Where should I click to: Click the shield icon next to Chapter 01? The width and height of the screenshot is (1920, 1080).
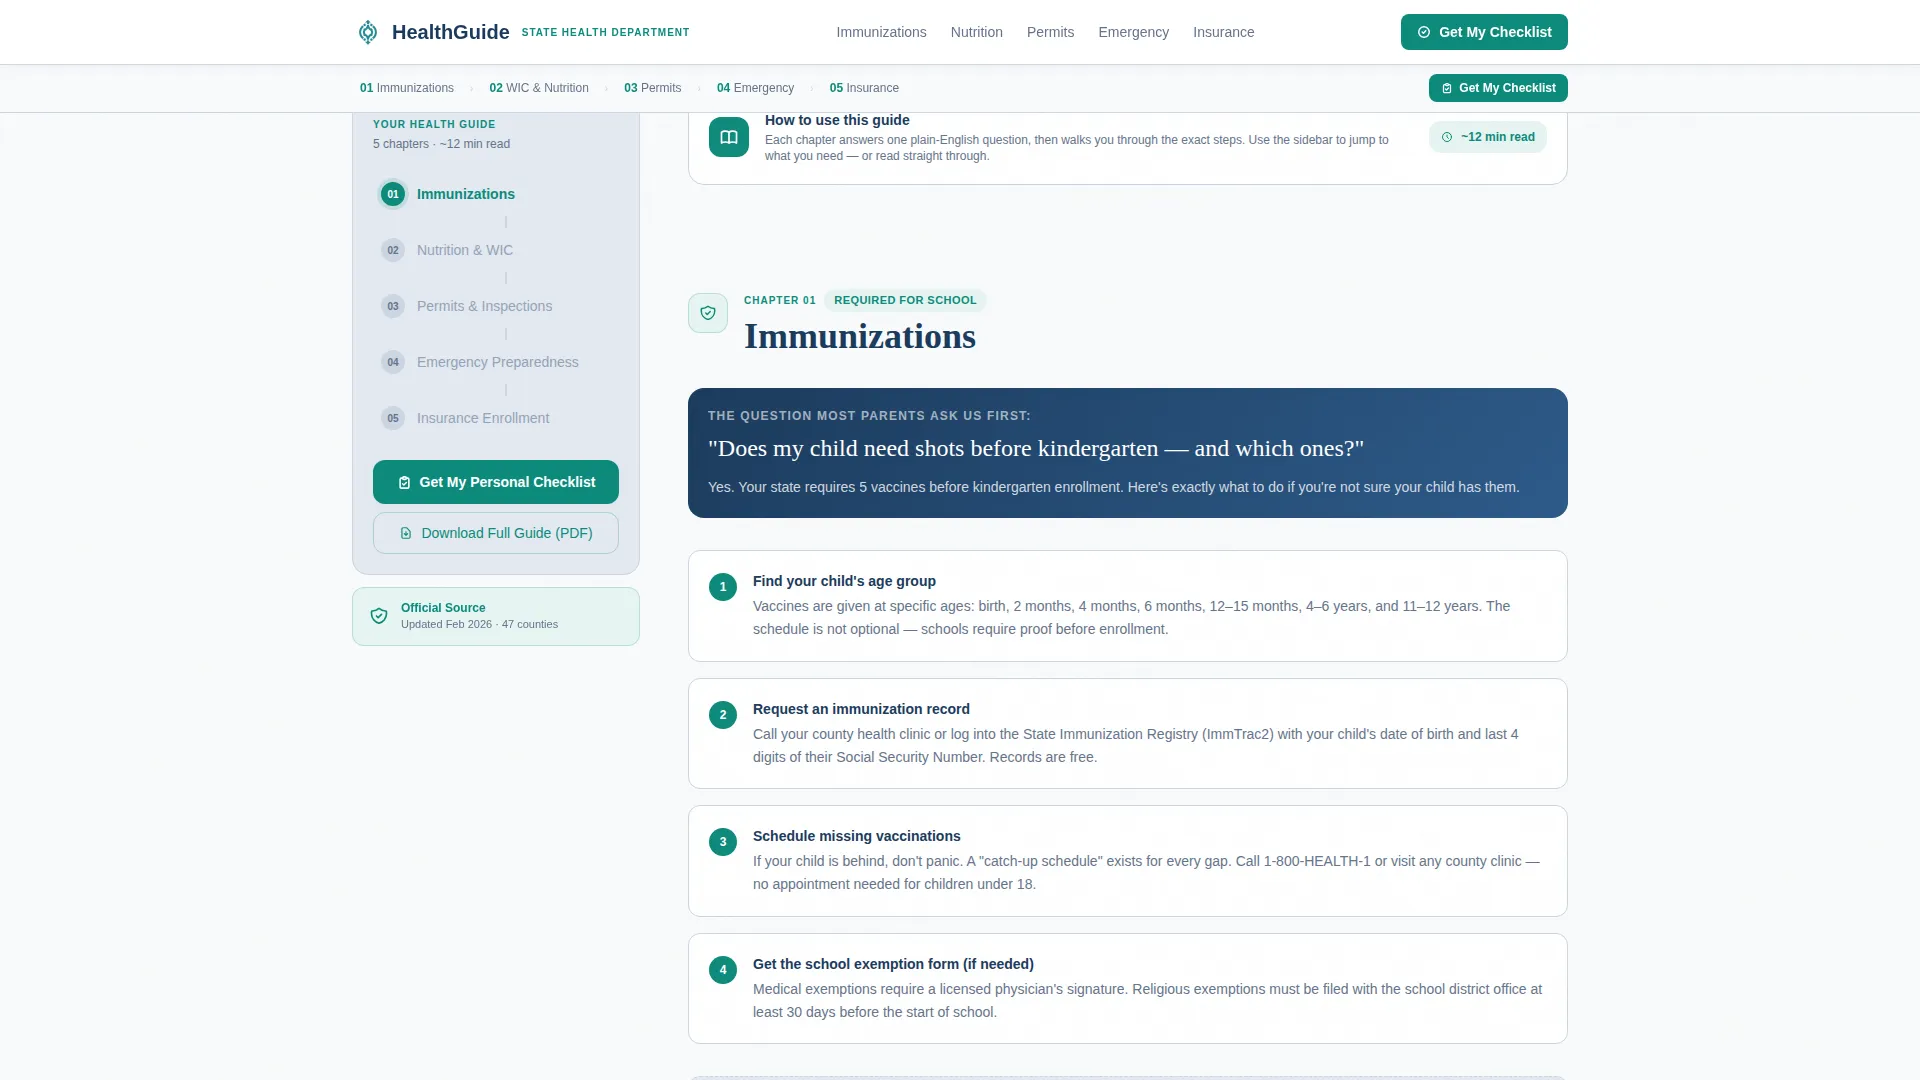tap(708, 313)
